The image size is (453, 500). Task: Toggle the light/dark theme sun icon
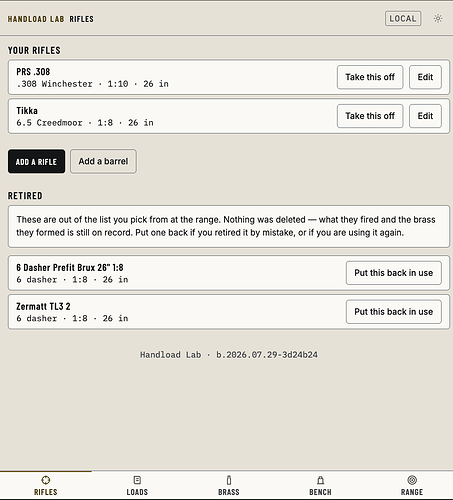pyautogui.click(x=438, y=19)
